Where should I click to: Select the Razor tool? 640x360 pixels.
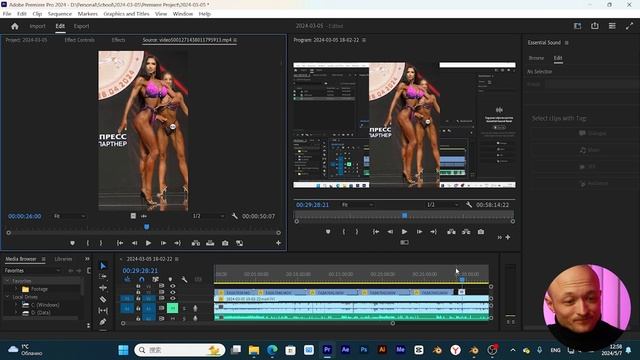coord(103,299)
